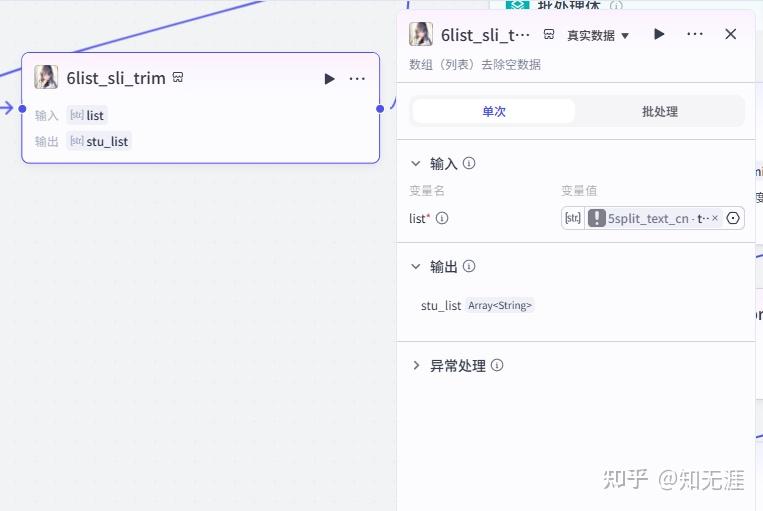Image resolution: width=763 pixels, height=511 pixels.
Task: Click the warning icon in the variable reference
Action: 597,218
